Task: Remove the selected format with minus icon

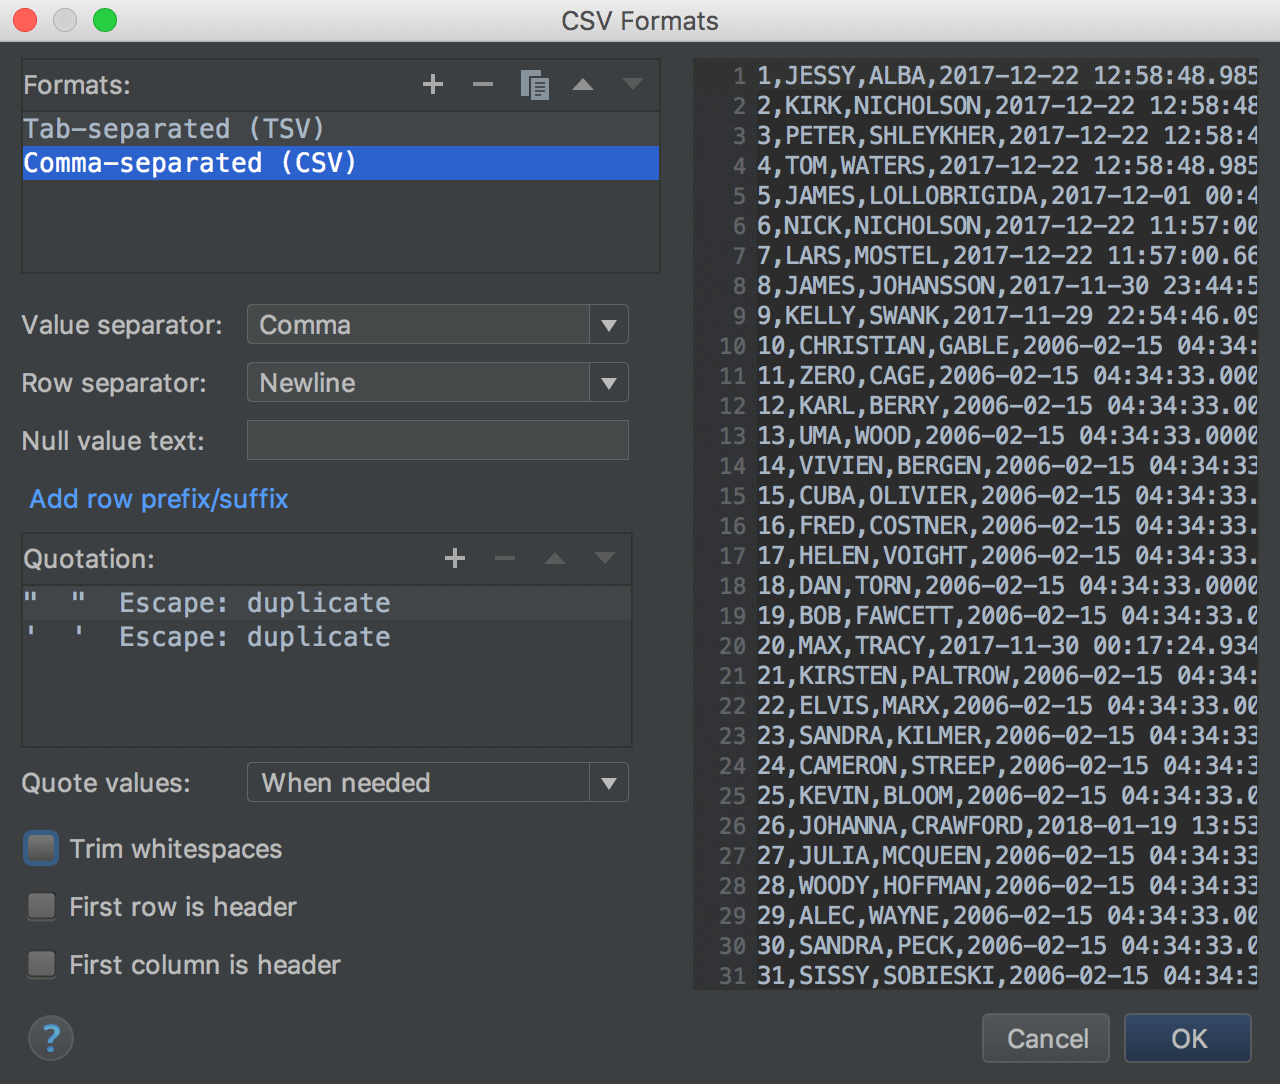Action: pyautogui.click(x=483, y=85)
